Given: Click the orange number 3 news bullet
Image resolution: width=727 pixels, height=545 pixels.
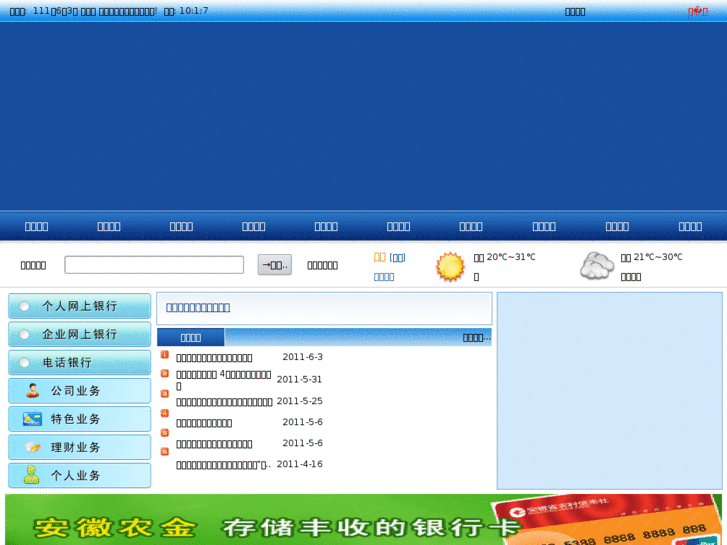Looking at the screenshot, I should point(165,393).
